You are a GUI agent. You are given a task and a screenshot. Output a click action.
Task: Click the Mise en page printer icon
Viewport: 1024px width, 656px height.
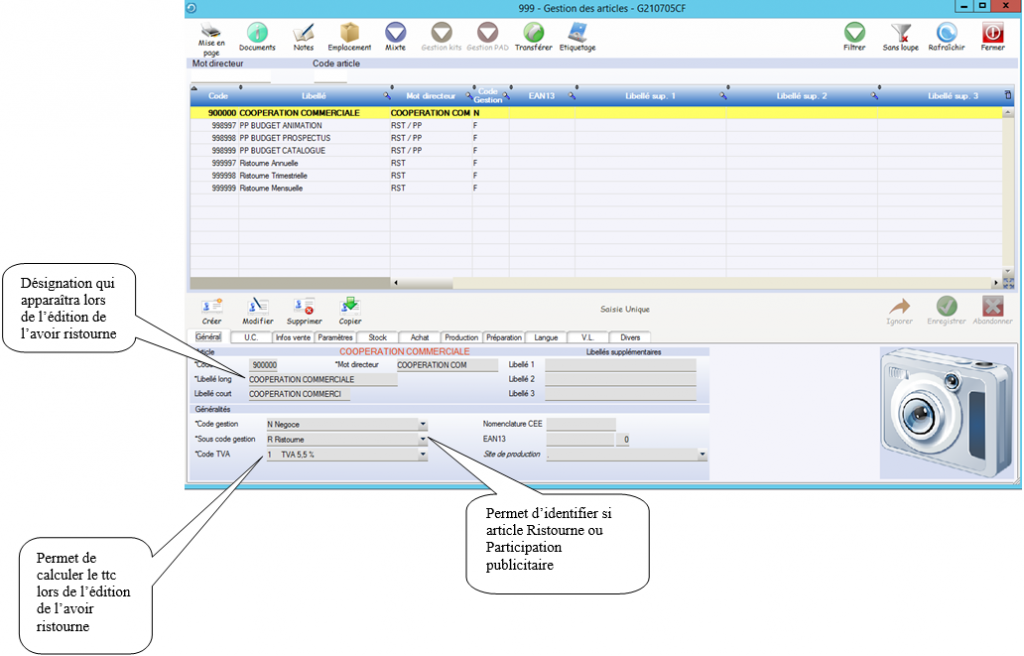pos(209,32)
